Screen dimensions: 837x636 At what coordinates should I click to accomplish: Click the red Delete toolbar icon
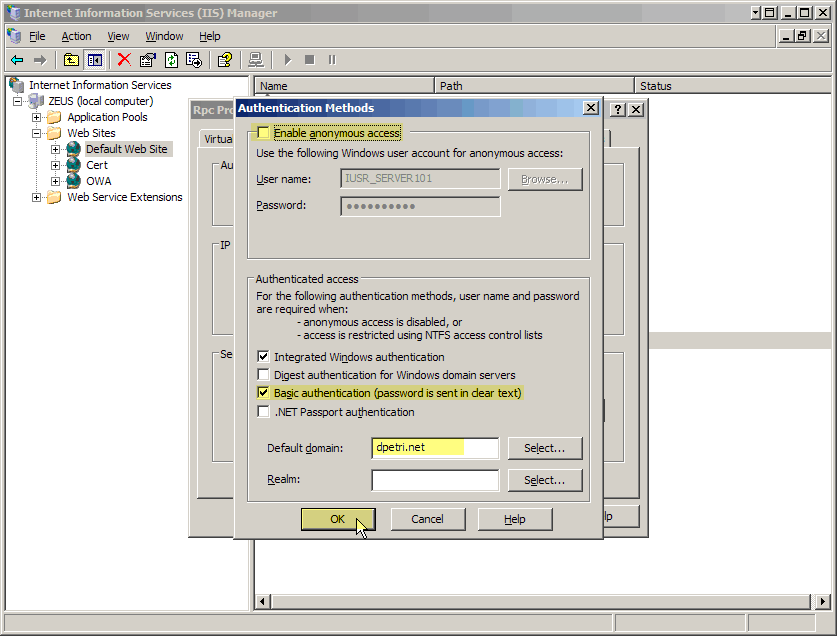124,60
